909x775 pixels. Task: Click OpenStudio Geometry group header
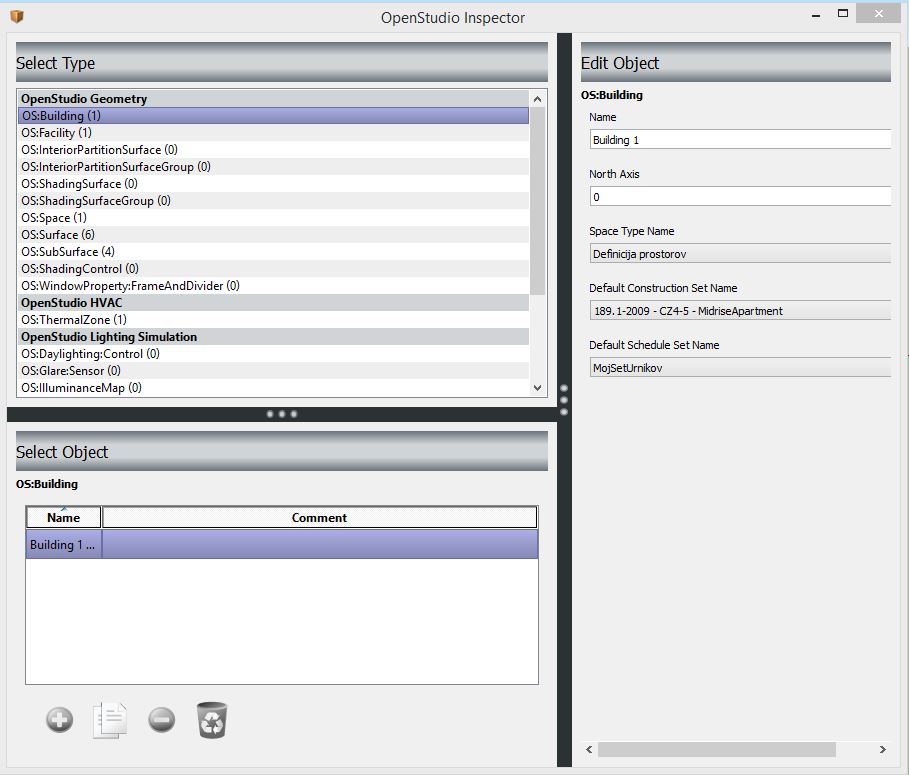(274, 99)
